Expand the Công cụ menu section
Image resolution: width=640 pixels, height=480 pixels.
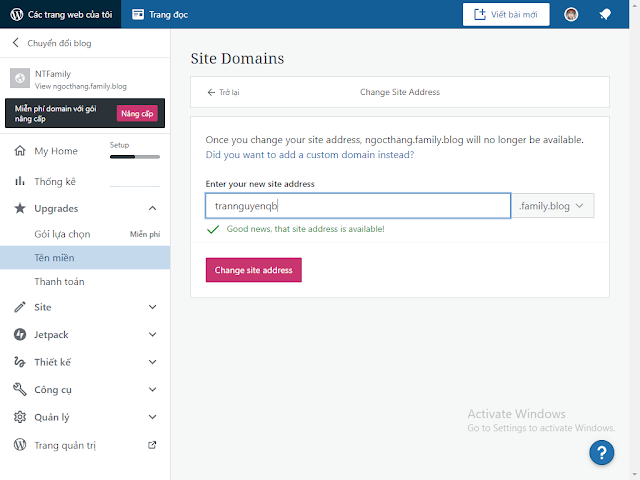[x=152, y=389]
